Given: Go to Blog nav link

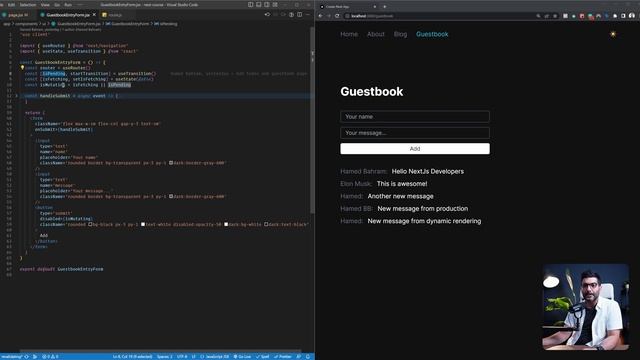Looking at the screenshot, I should pyautogui.click(x=400, y=34).
